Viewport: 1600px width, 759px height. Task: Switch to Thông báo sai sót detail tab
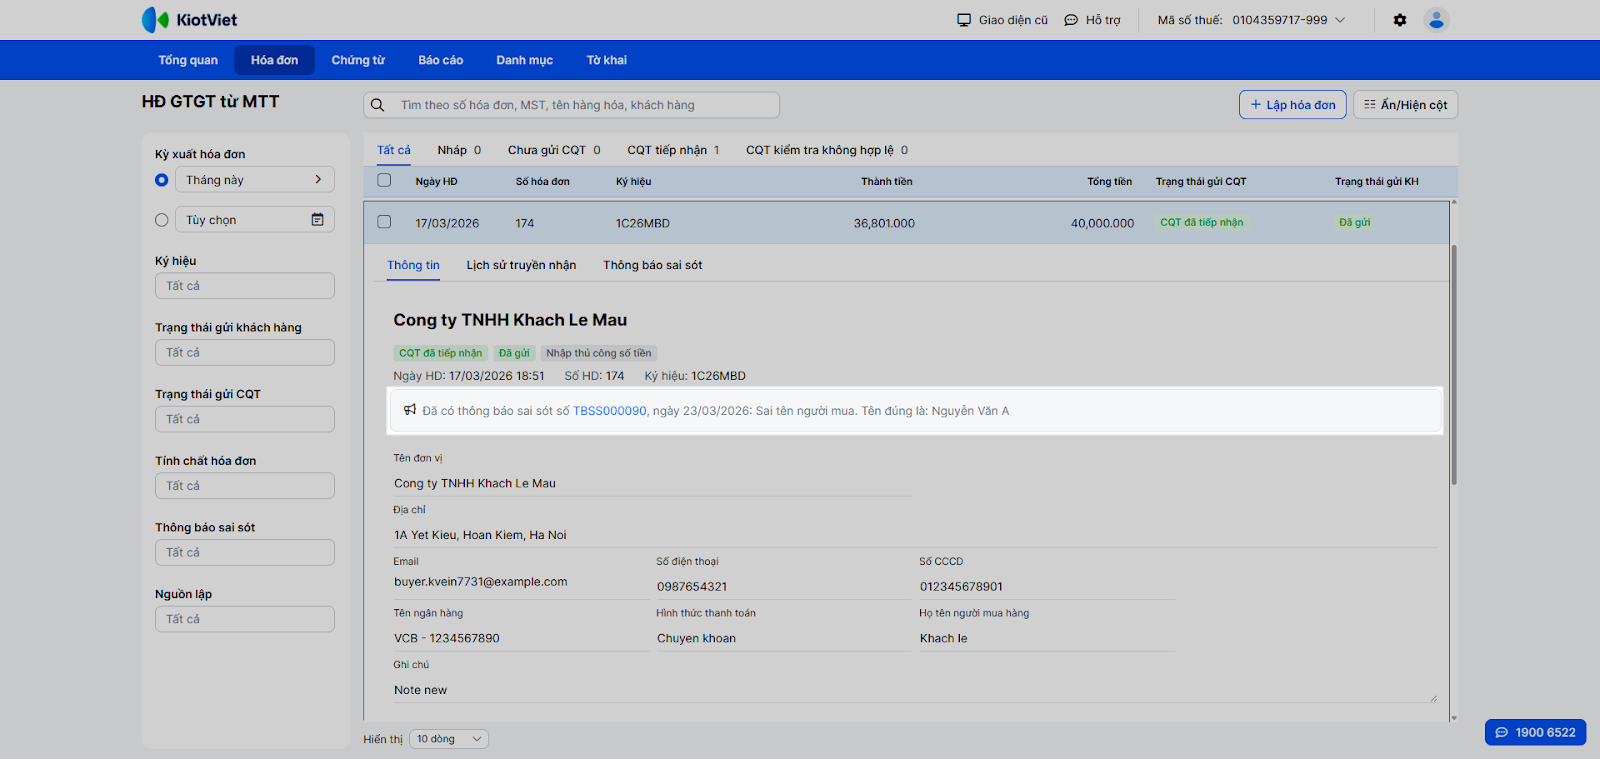point(653,265)
